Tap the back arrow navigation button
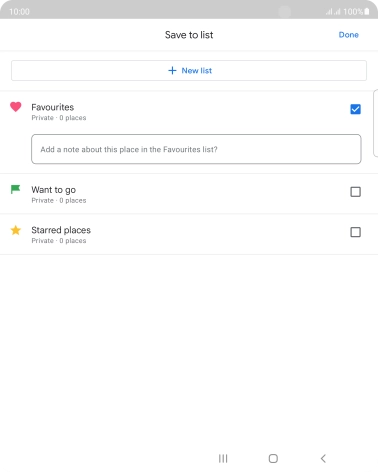The width and height of the screenshot is (378, 472). tap(323, 458)
